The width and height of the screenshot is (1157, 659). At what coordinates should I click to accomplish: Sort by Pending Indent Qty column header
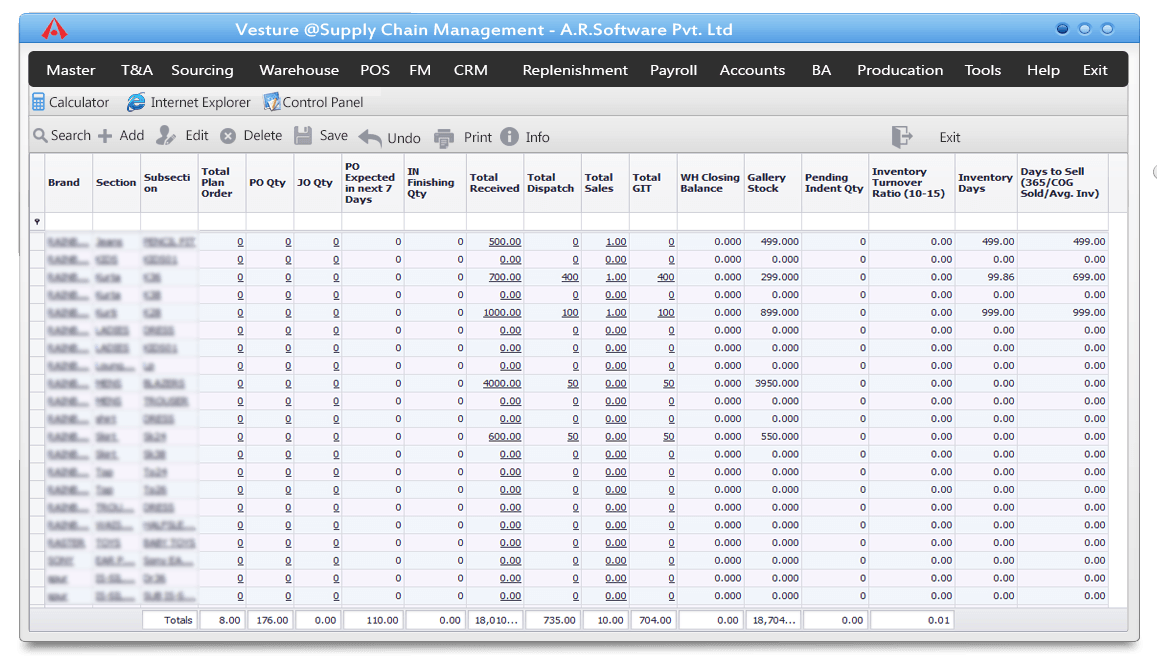coord(834,183)
